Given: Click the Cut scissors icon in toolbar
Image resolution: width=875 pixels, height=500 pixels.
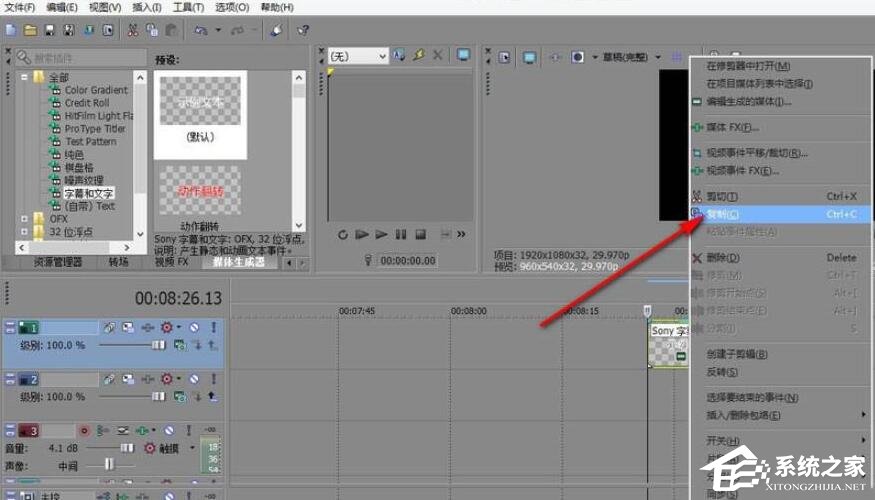Looking at the screenshot, I should click(x=133, y=30).
